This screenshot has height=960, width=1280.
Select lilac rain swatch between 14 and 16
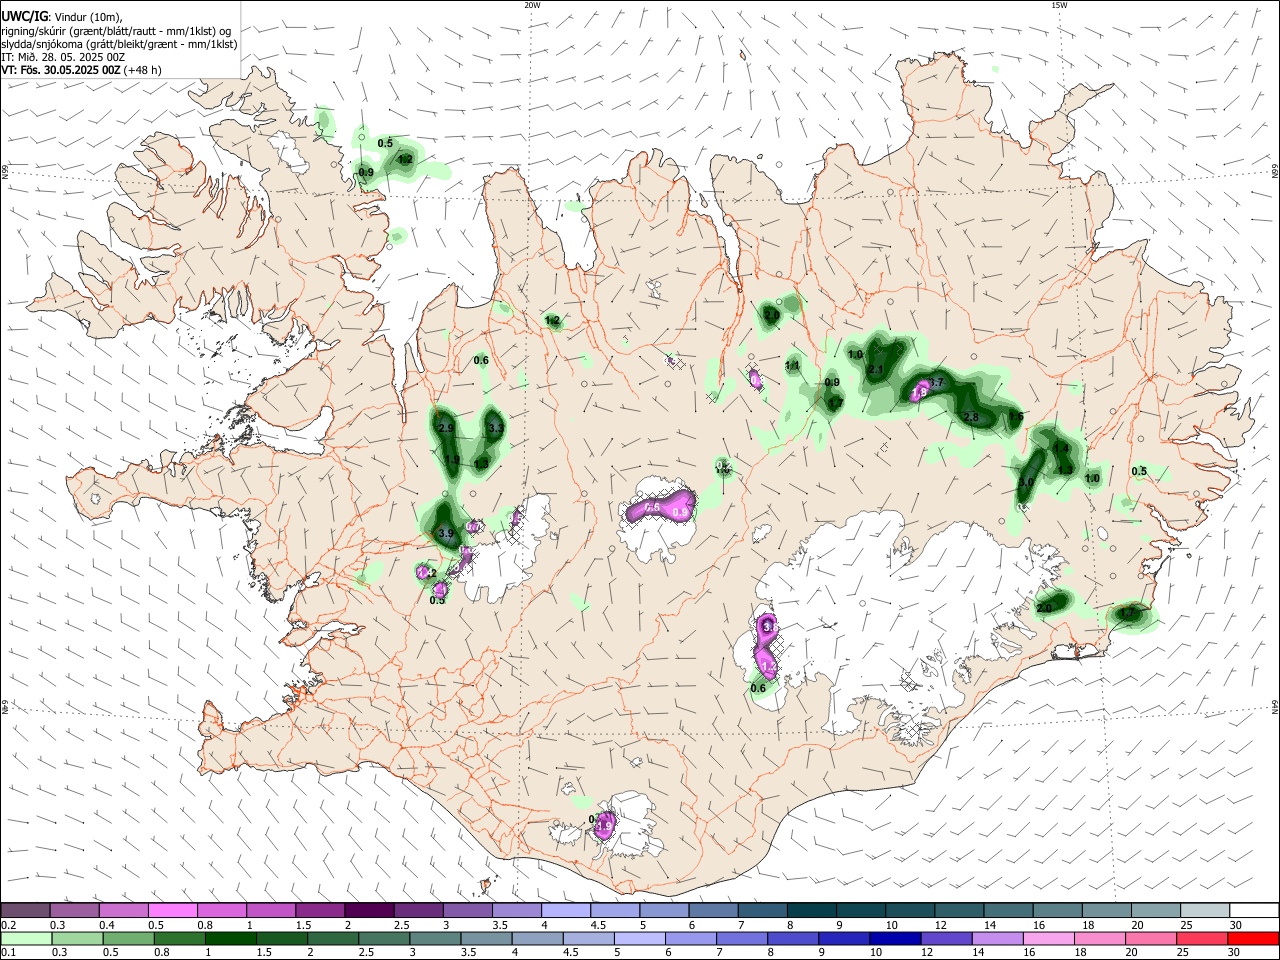(998, 938)
